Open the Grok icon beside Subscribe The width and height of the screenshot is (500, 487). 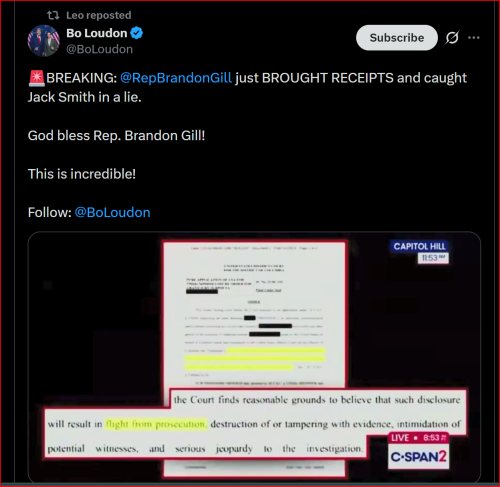coord(452,38)
